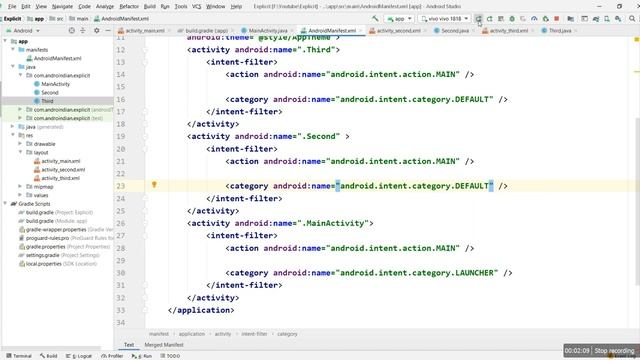Viewport: 640px width, 360px height.
Task: Collapse the app module tree node
Action: (x=5, y=41)
